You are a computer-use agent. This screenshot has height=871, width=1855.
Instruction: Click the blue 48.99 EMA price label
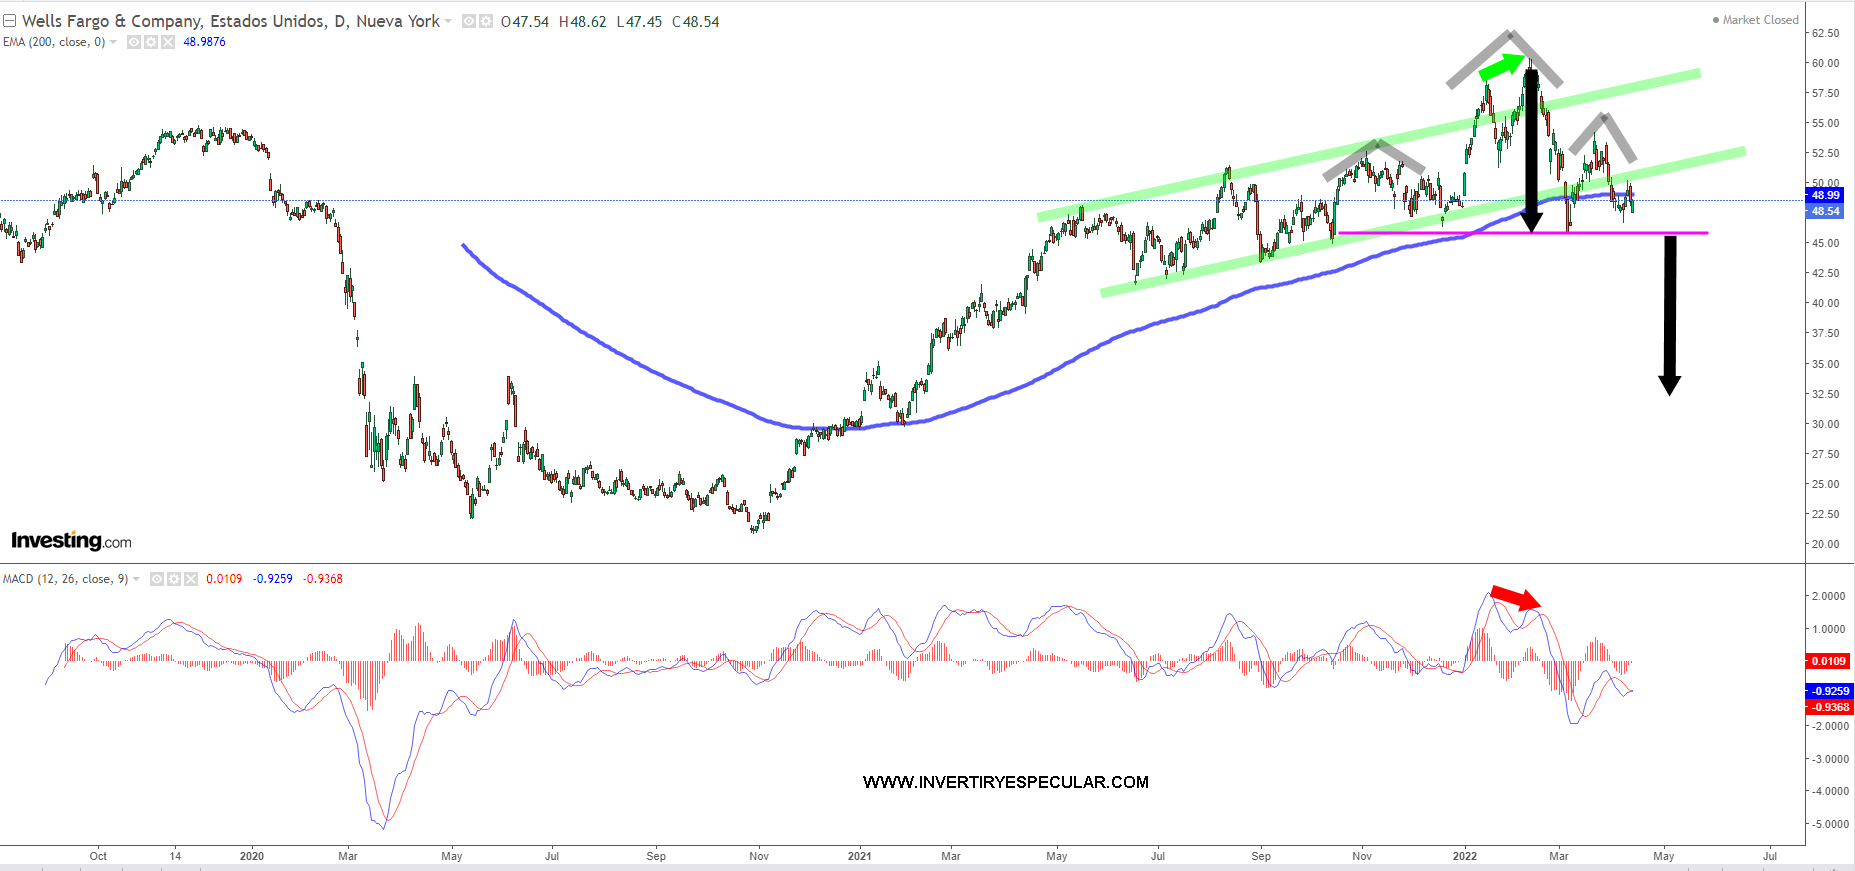click(x=1826, y=195)
